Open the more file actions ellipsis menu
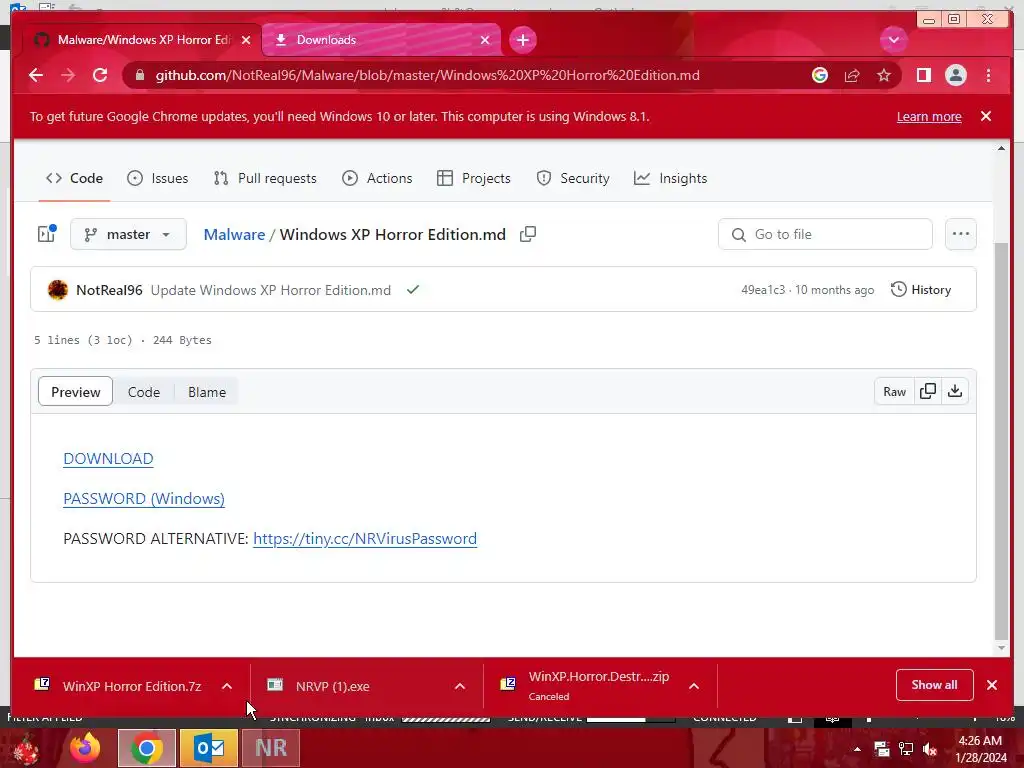The height and width of the screenshot is (768, 1024). 961,234
